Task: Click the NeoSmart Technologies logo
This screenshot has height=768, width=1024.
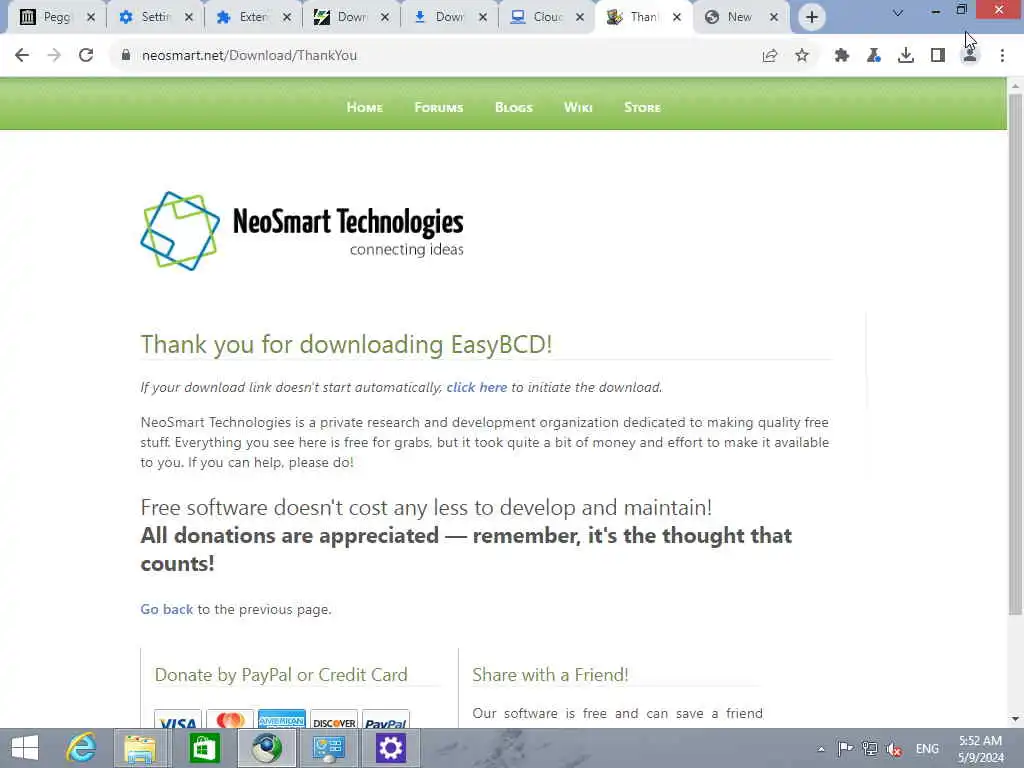Action: point(302,231)
